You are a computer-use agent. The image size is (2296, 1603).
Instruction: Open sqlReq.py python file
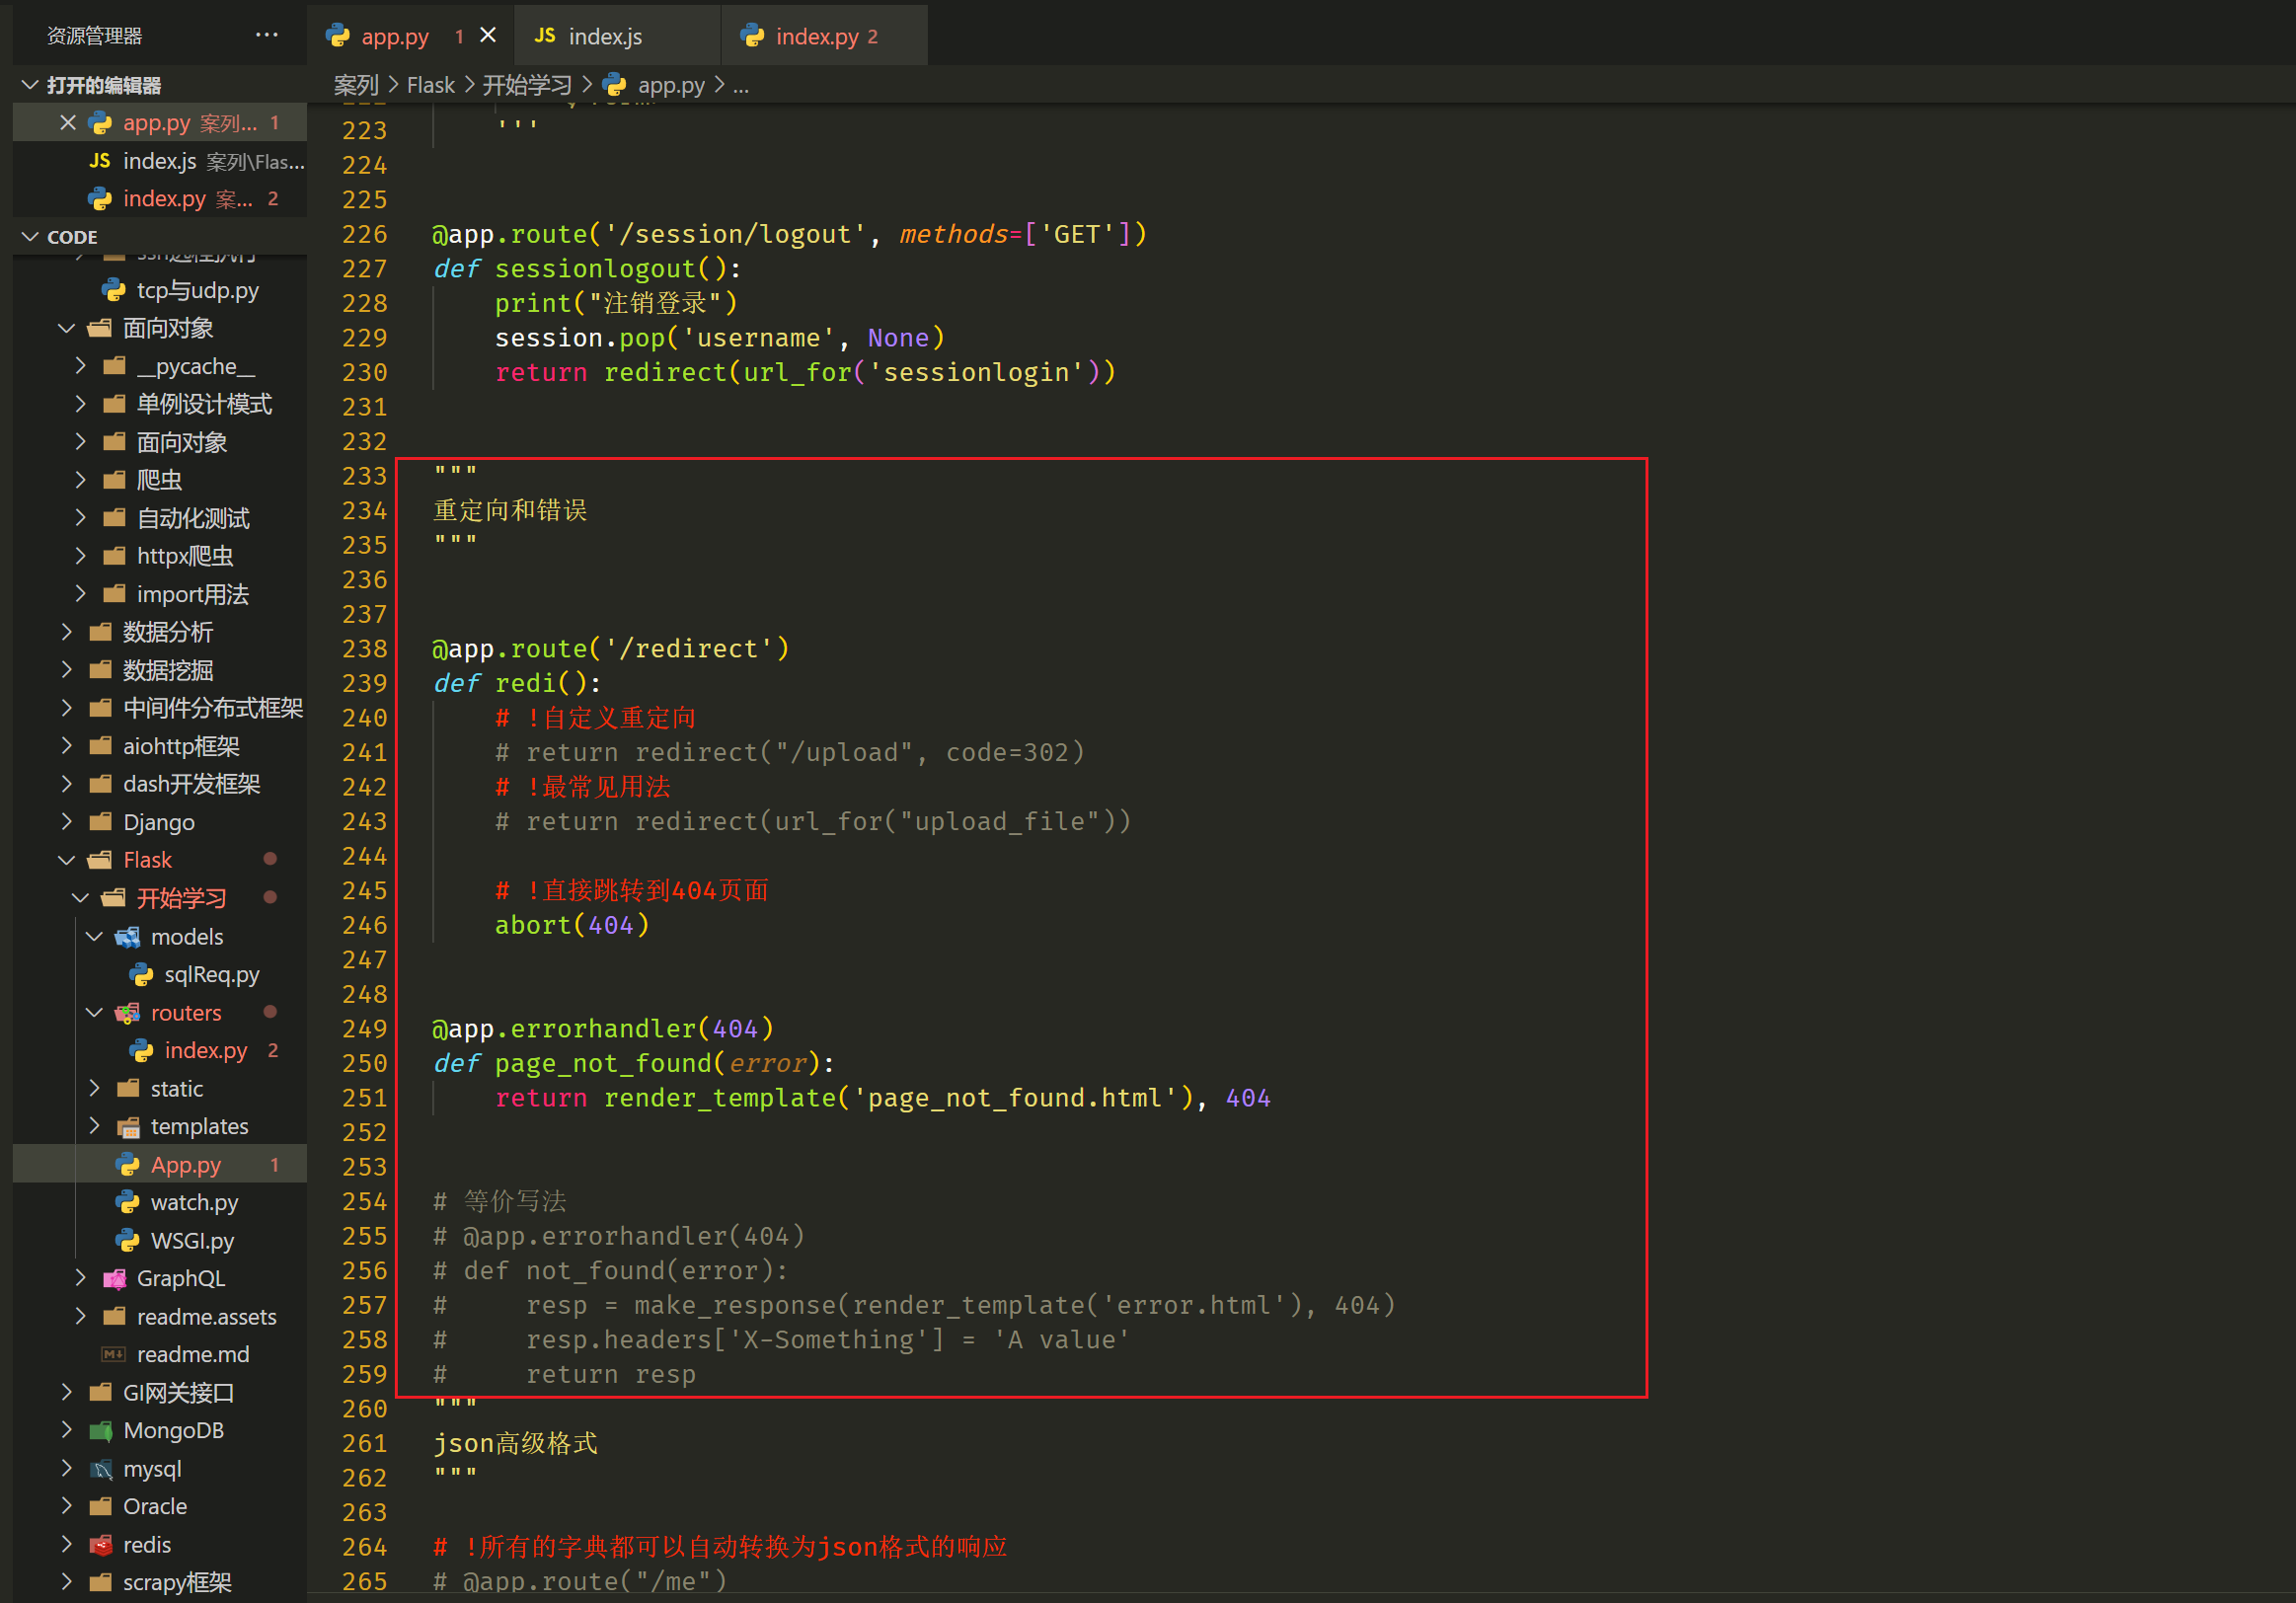(211, 974)
